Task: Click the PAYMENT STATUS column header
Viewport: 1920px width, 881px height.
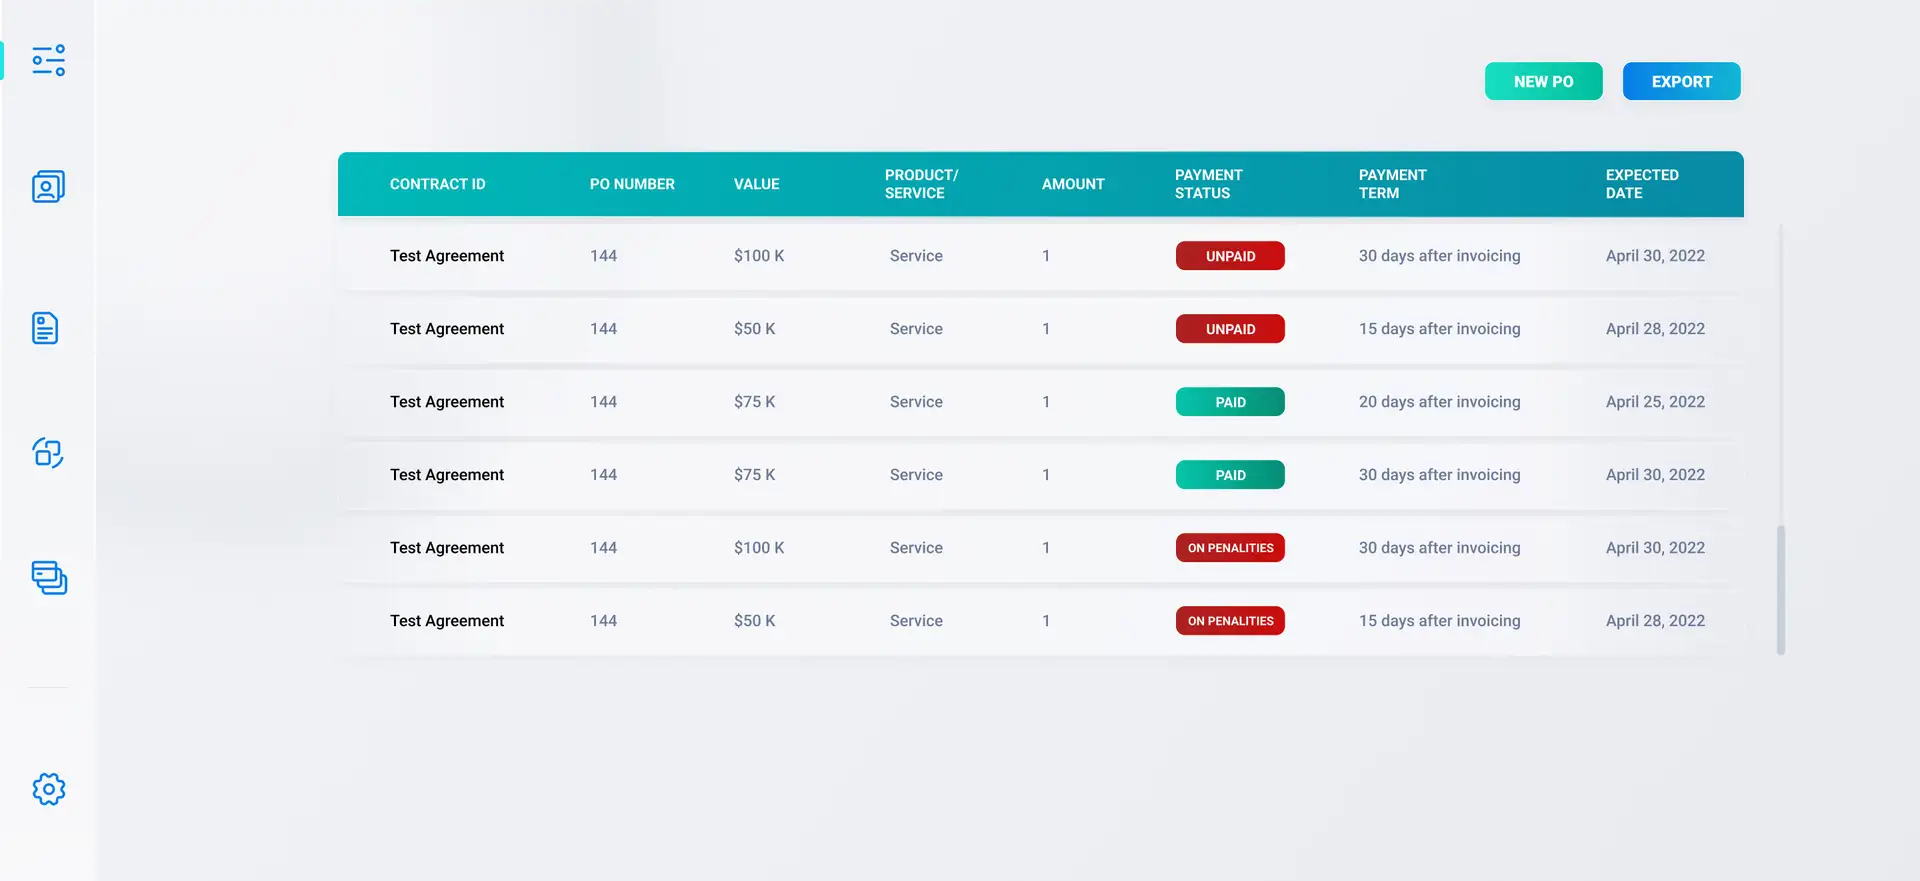Action: [1208, 184]
